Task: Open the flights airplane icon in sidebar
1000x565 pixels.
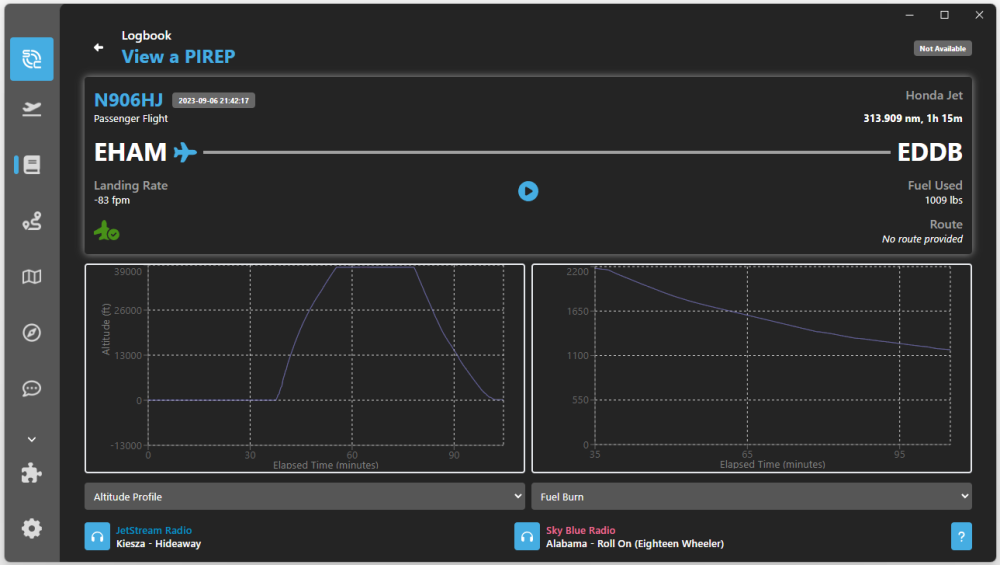Action: 32,109
